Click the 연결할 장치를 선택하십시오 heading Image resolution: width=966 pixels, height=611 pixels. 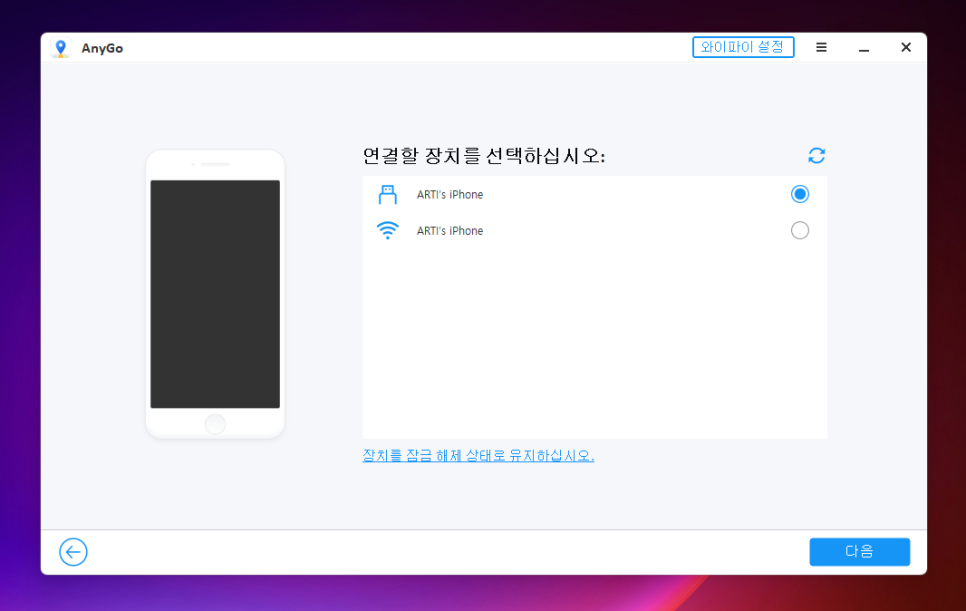click(x=484, y=156)
